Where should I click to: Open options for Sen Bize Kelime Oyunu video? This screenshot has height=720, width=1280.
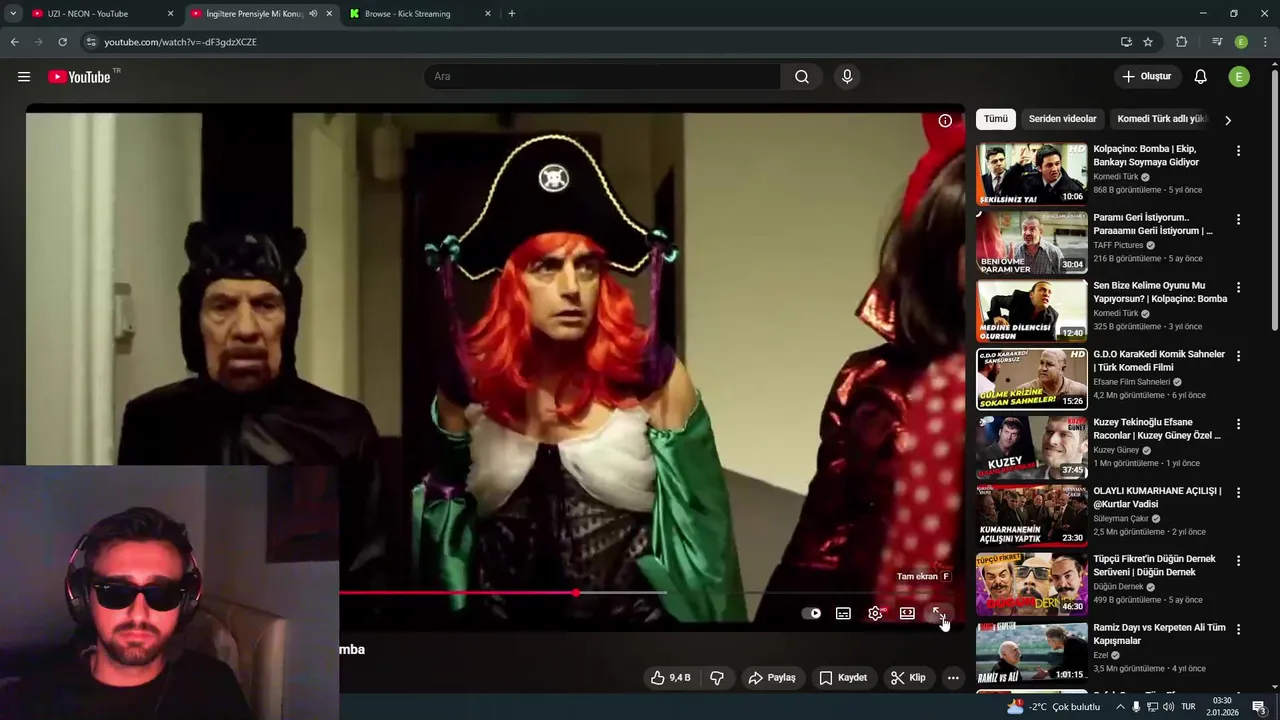(1238, 287)
